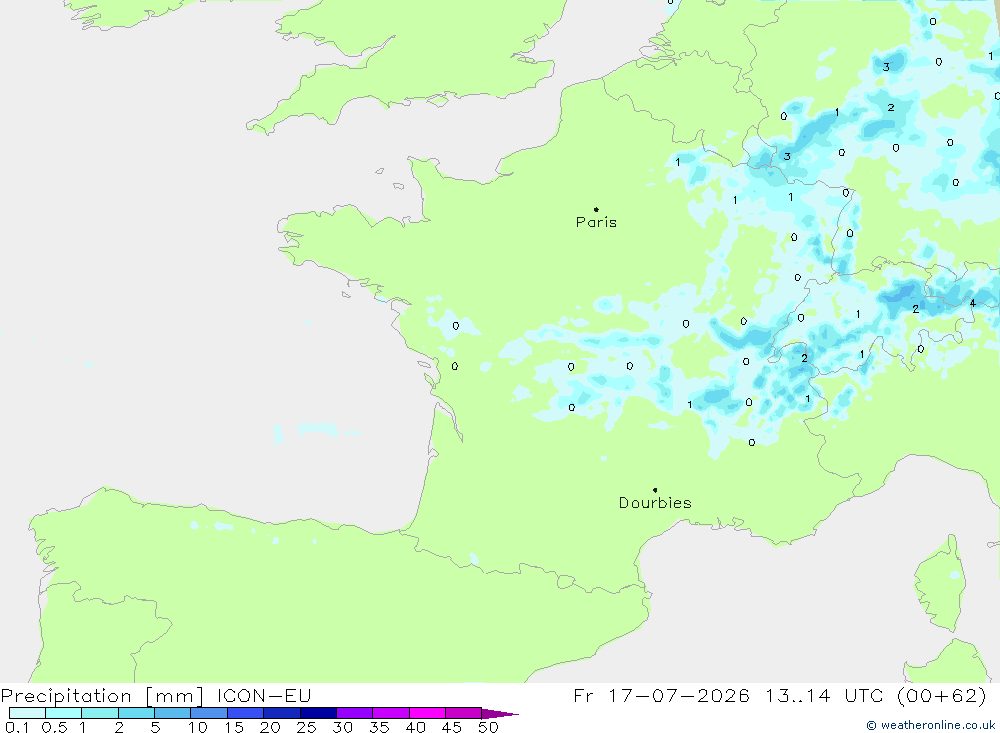Pick the legend swatch between 0.1 and 0.5

[27, 713]
